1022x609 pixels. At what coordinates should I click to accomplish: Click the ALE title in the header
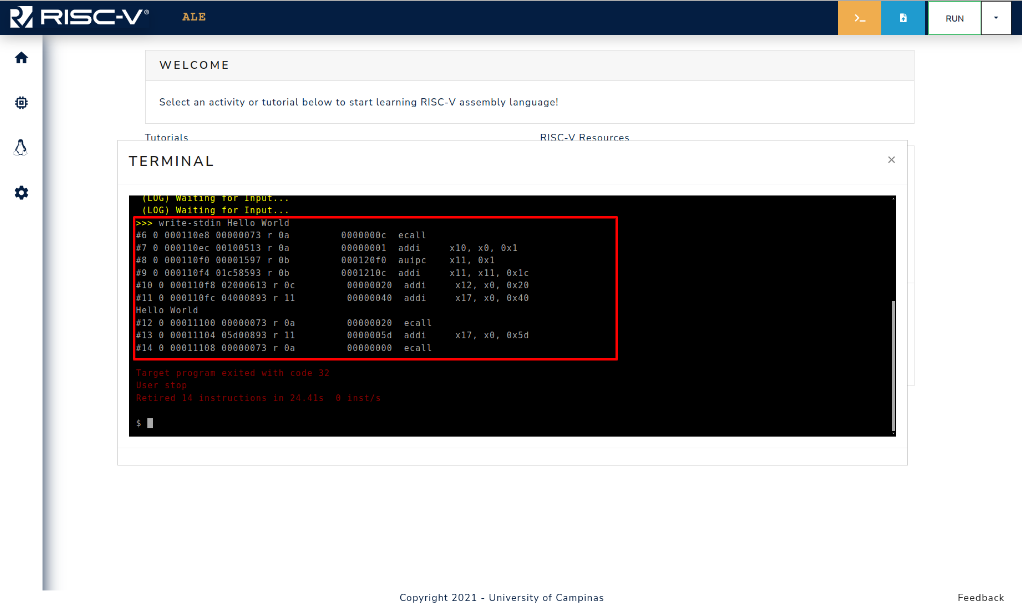coord(194,17)
